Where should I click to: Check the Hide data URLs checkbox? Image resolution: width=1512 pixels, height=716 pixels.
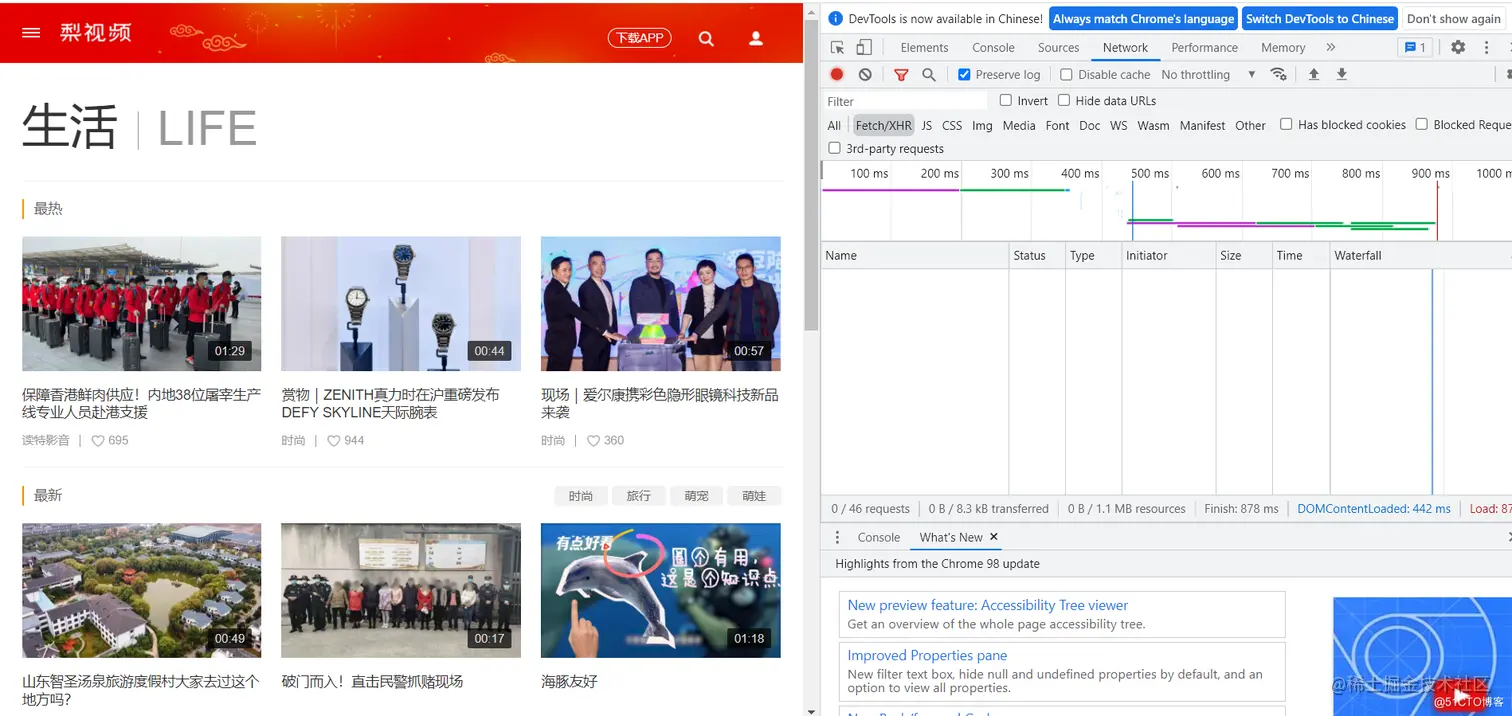[x=1064, y=100]
